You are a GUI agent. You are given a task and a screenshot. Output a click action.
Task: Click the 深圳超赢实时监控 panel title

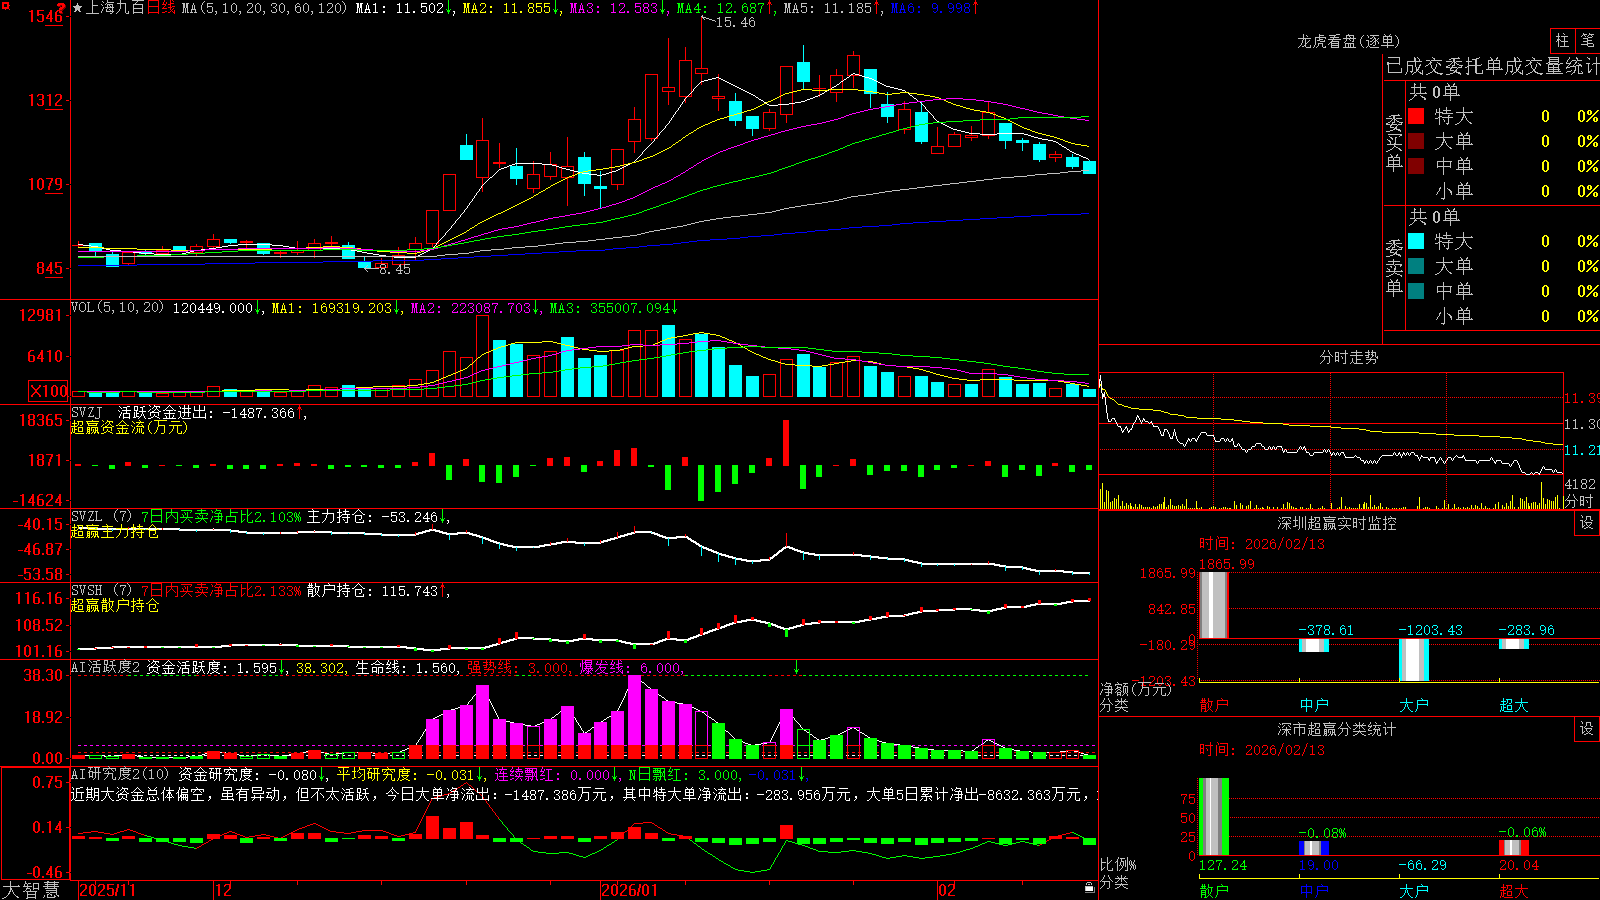point(1336,523)
